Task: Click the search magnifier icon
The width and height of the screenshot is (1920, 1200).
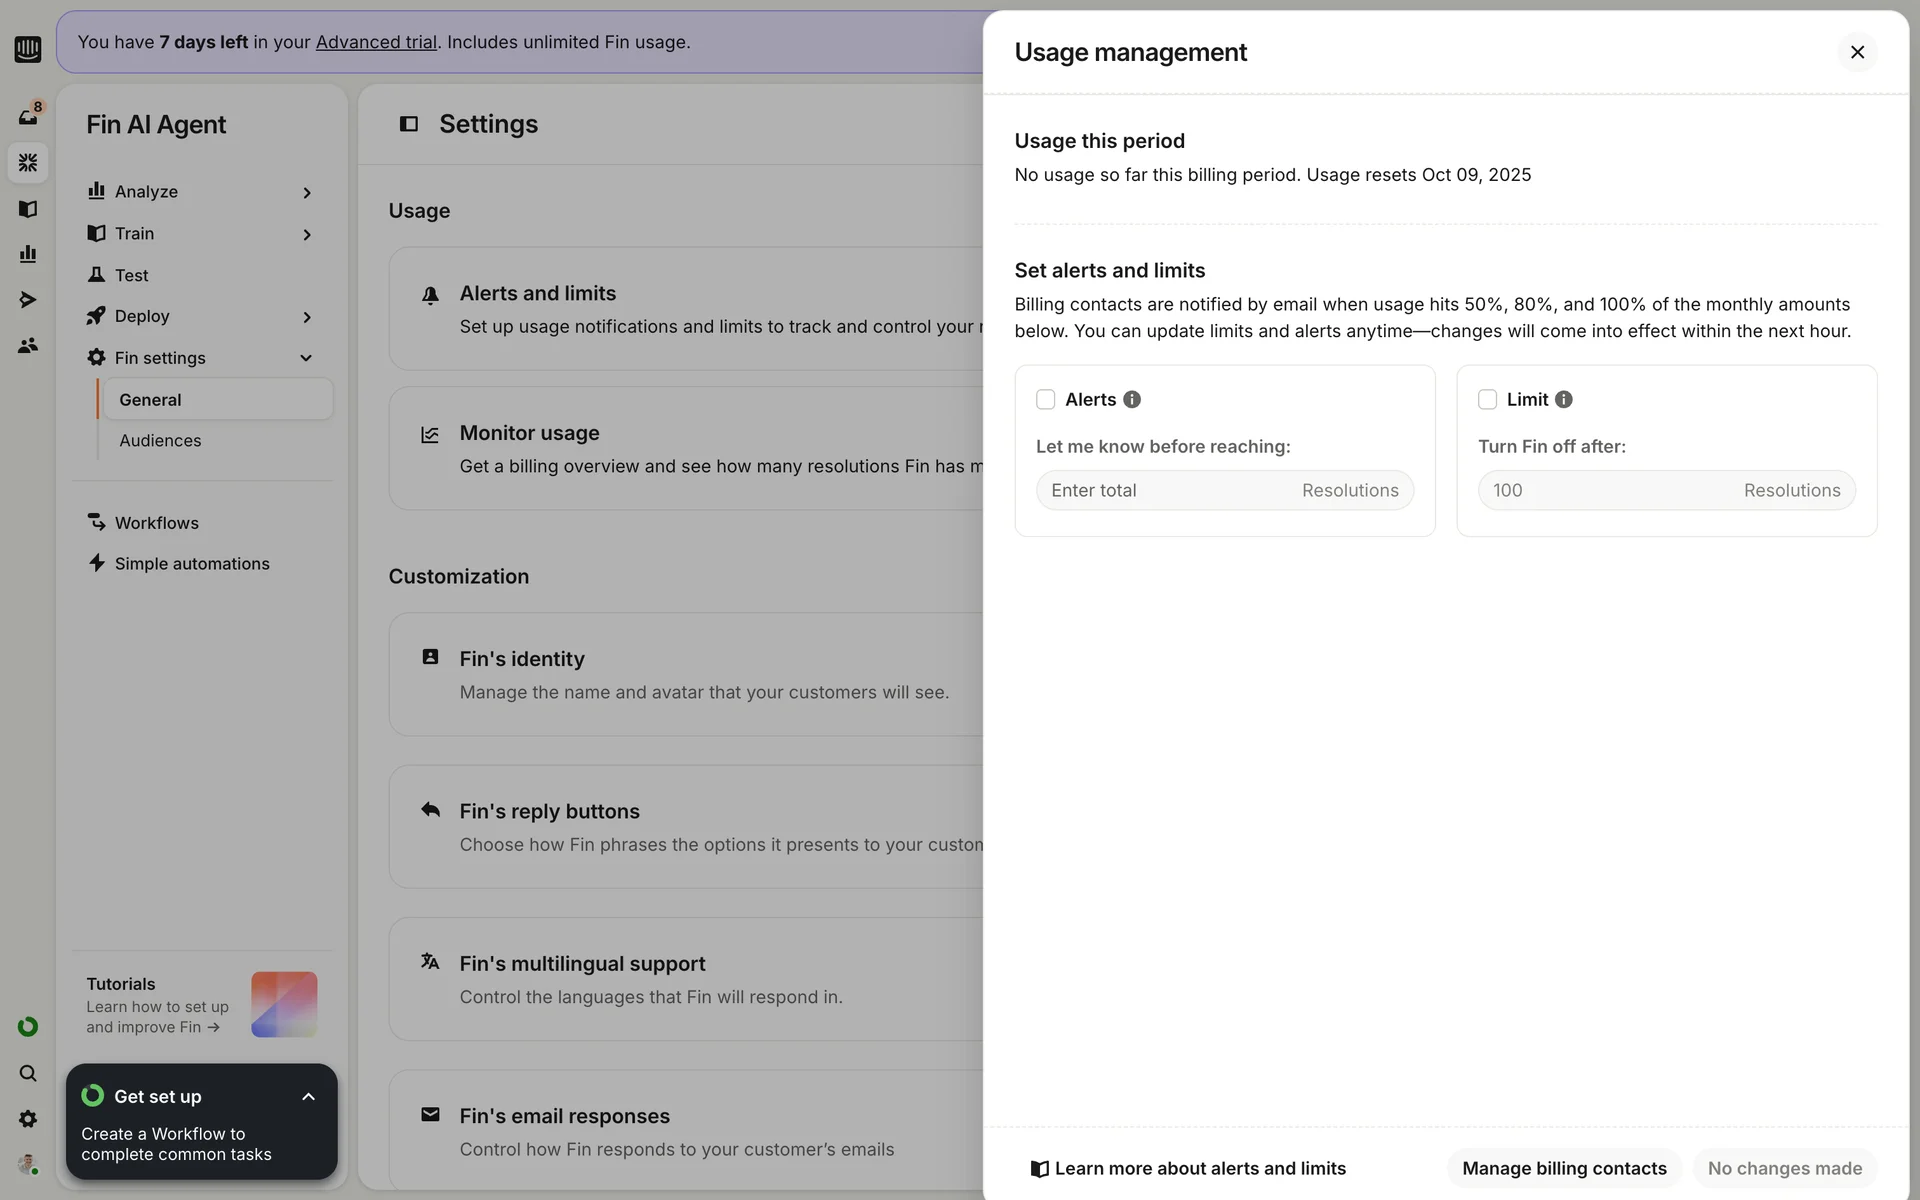Action: pos(28,1073)
